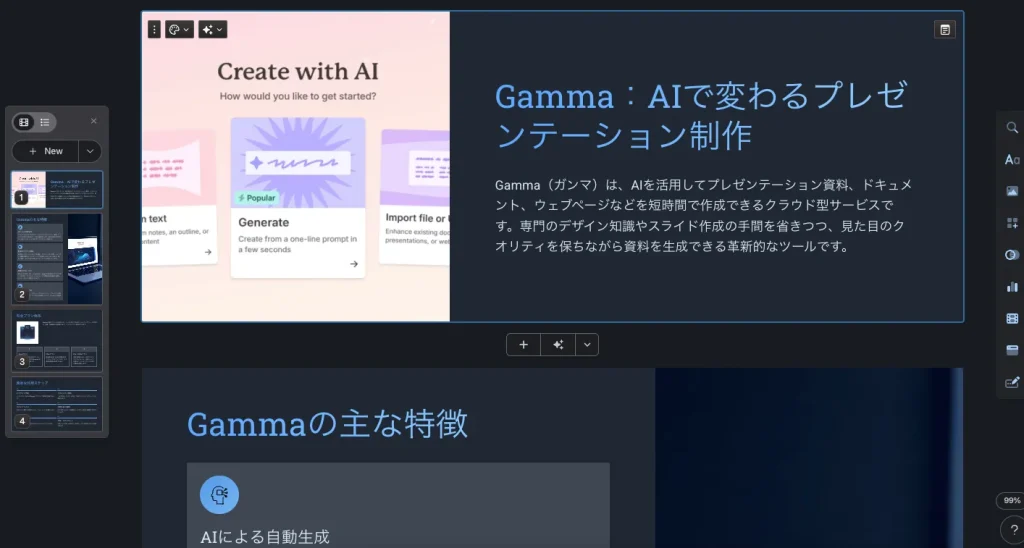1024x548 pixels.
Task: Click the 'Create with AI' image
Action: (x=296, y=167)
